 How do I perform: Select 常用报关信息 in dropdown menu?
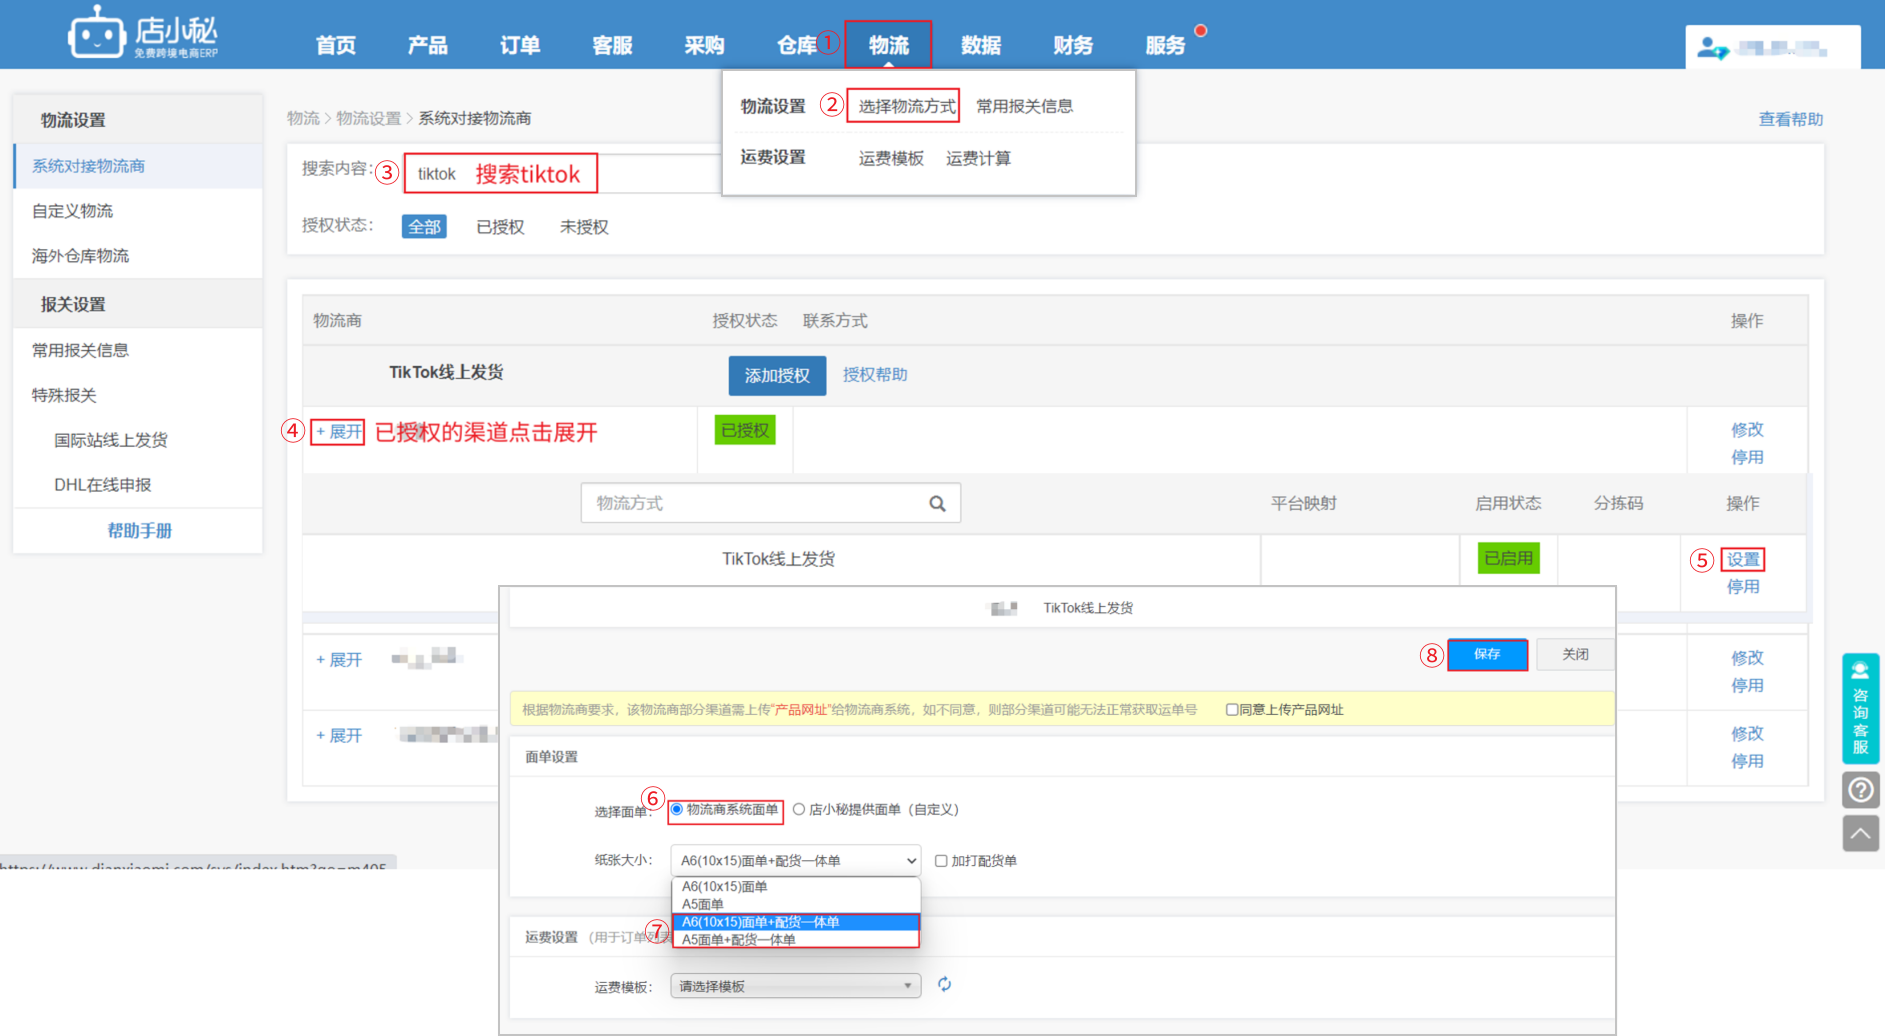click(x=1024, y=106)
